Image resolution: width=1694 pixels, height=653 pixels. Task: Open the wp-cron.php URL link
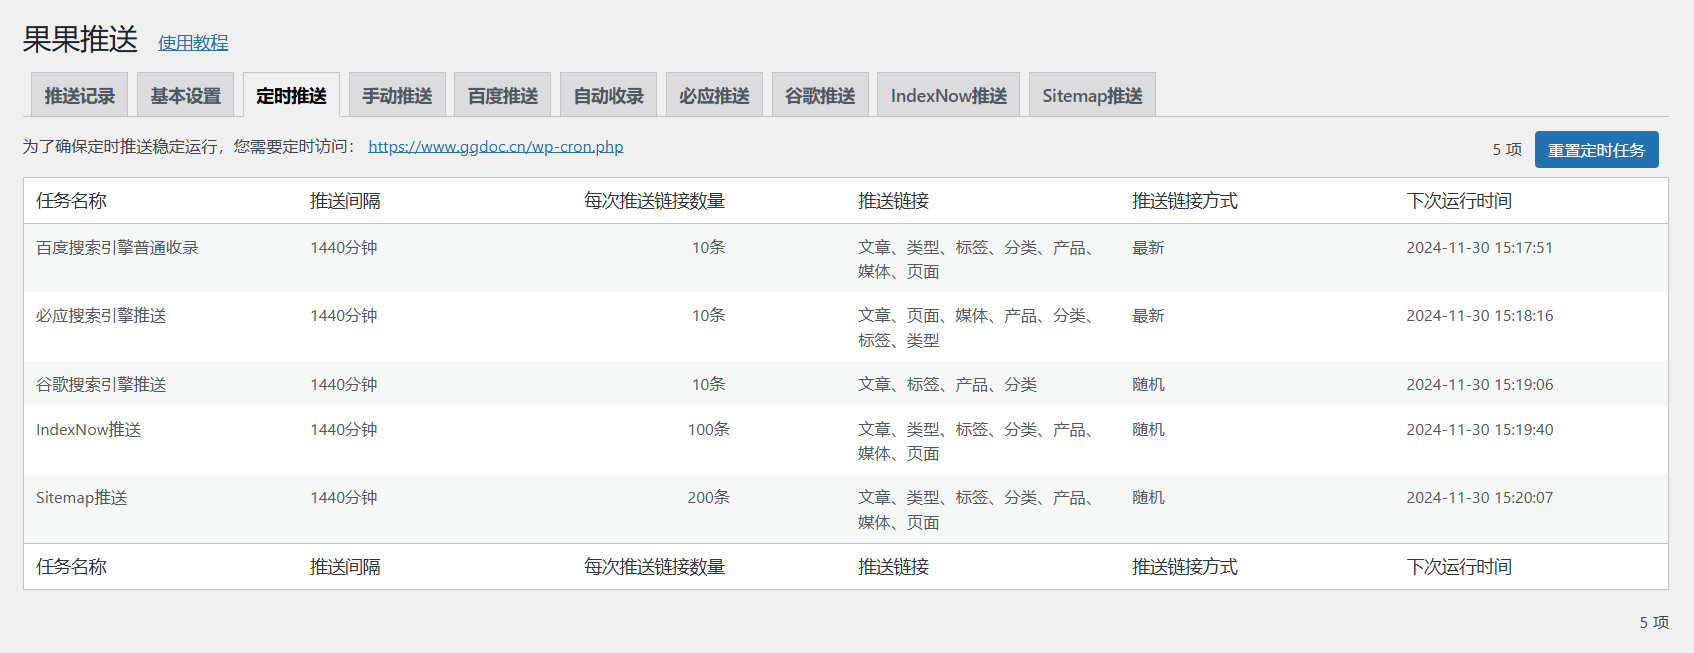click(x=496, y=146)
